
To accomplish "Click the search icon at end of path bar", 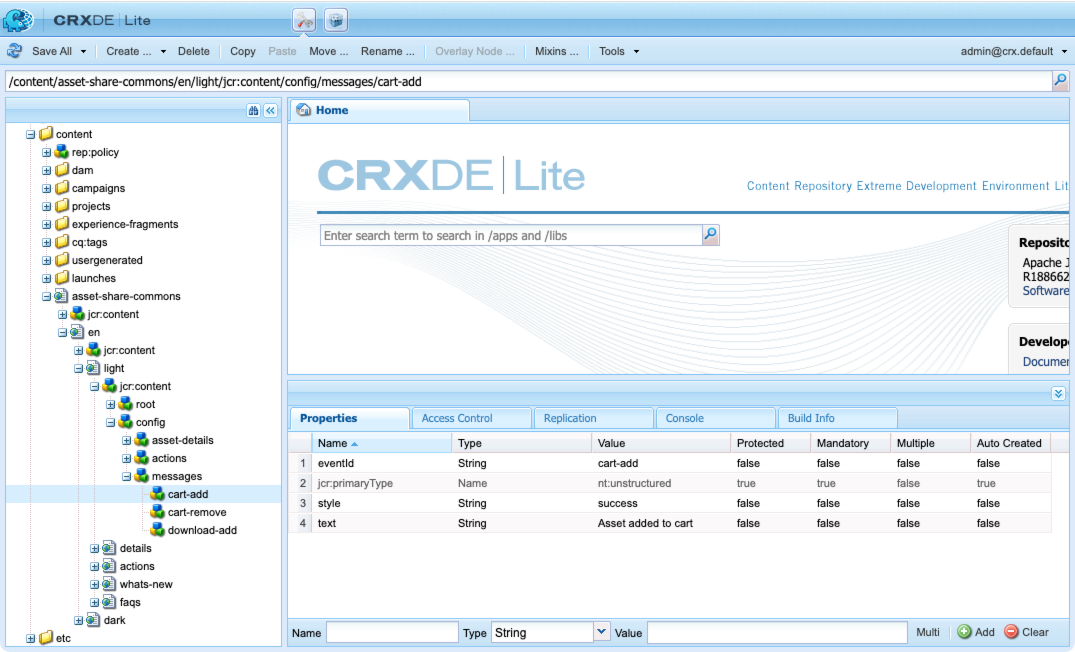I will pyautogui.click(x=1060, y=81).
